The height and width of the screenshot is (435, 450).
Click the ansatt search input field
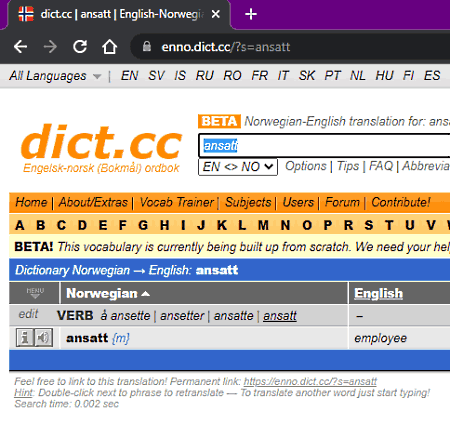pyautogui.click(x=324, y=146)
